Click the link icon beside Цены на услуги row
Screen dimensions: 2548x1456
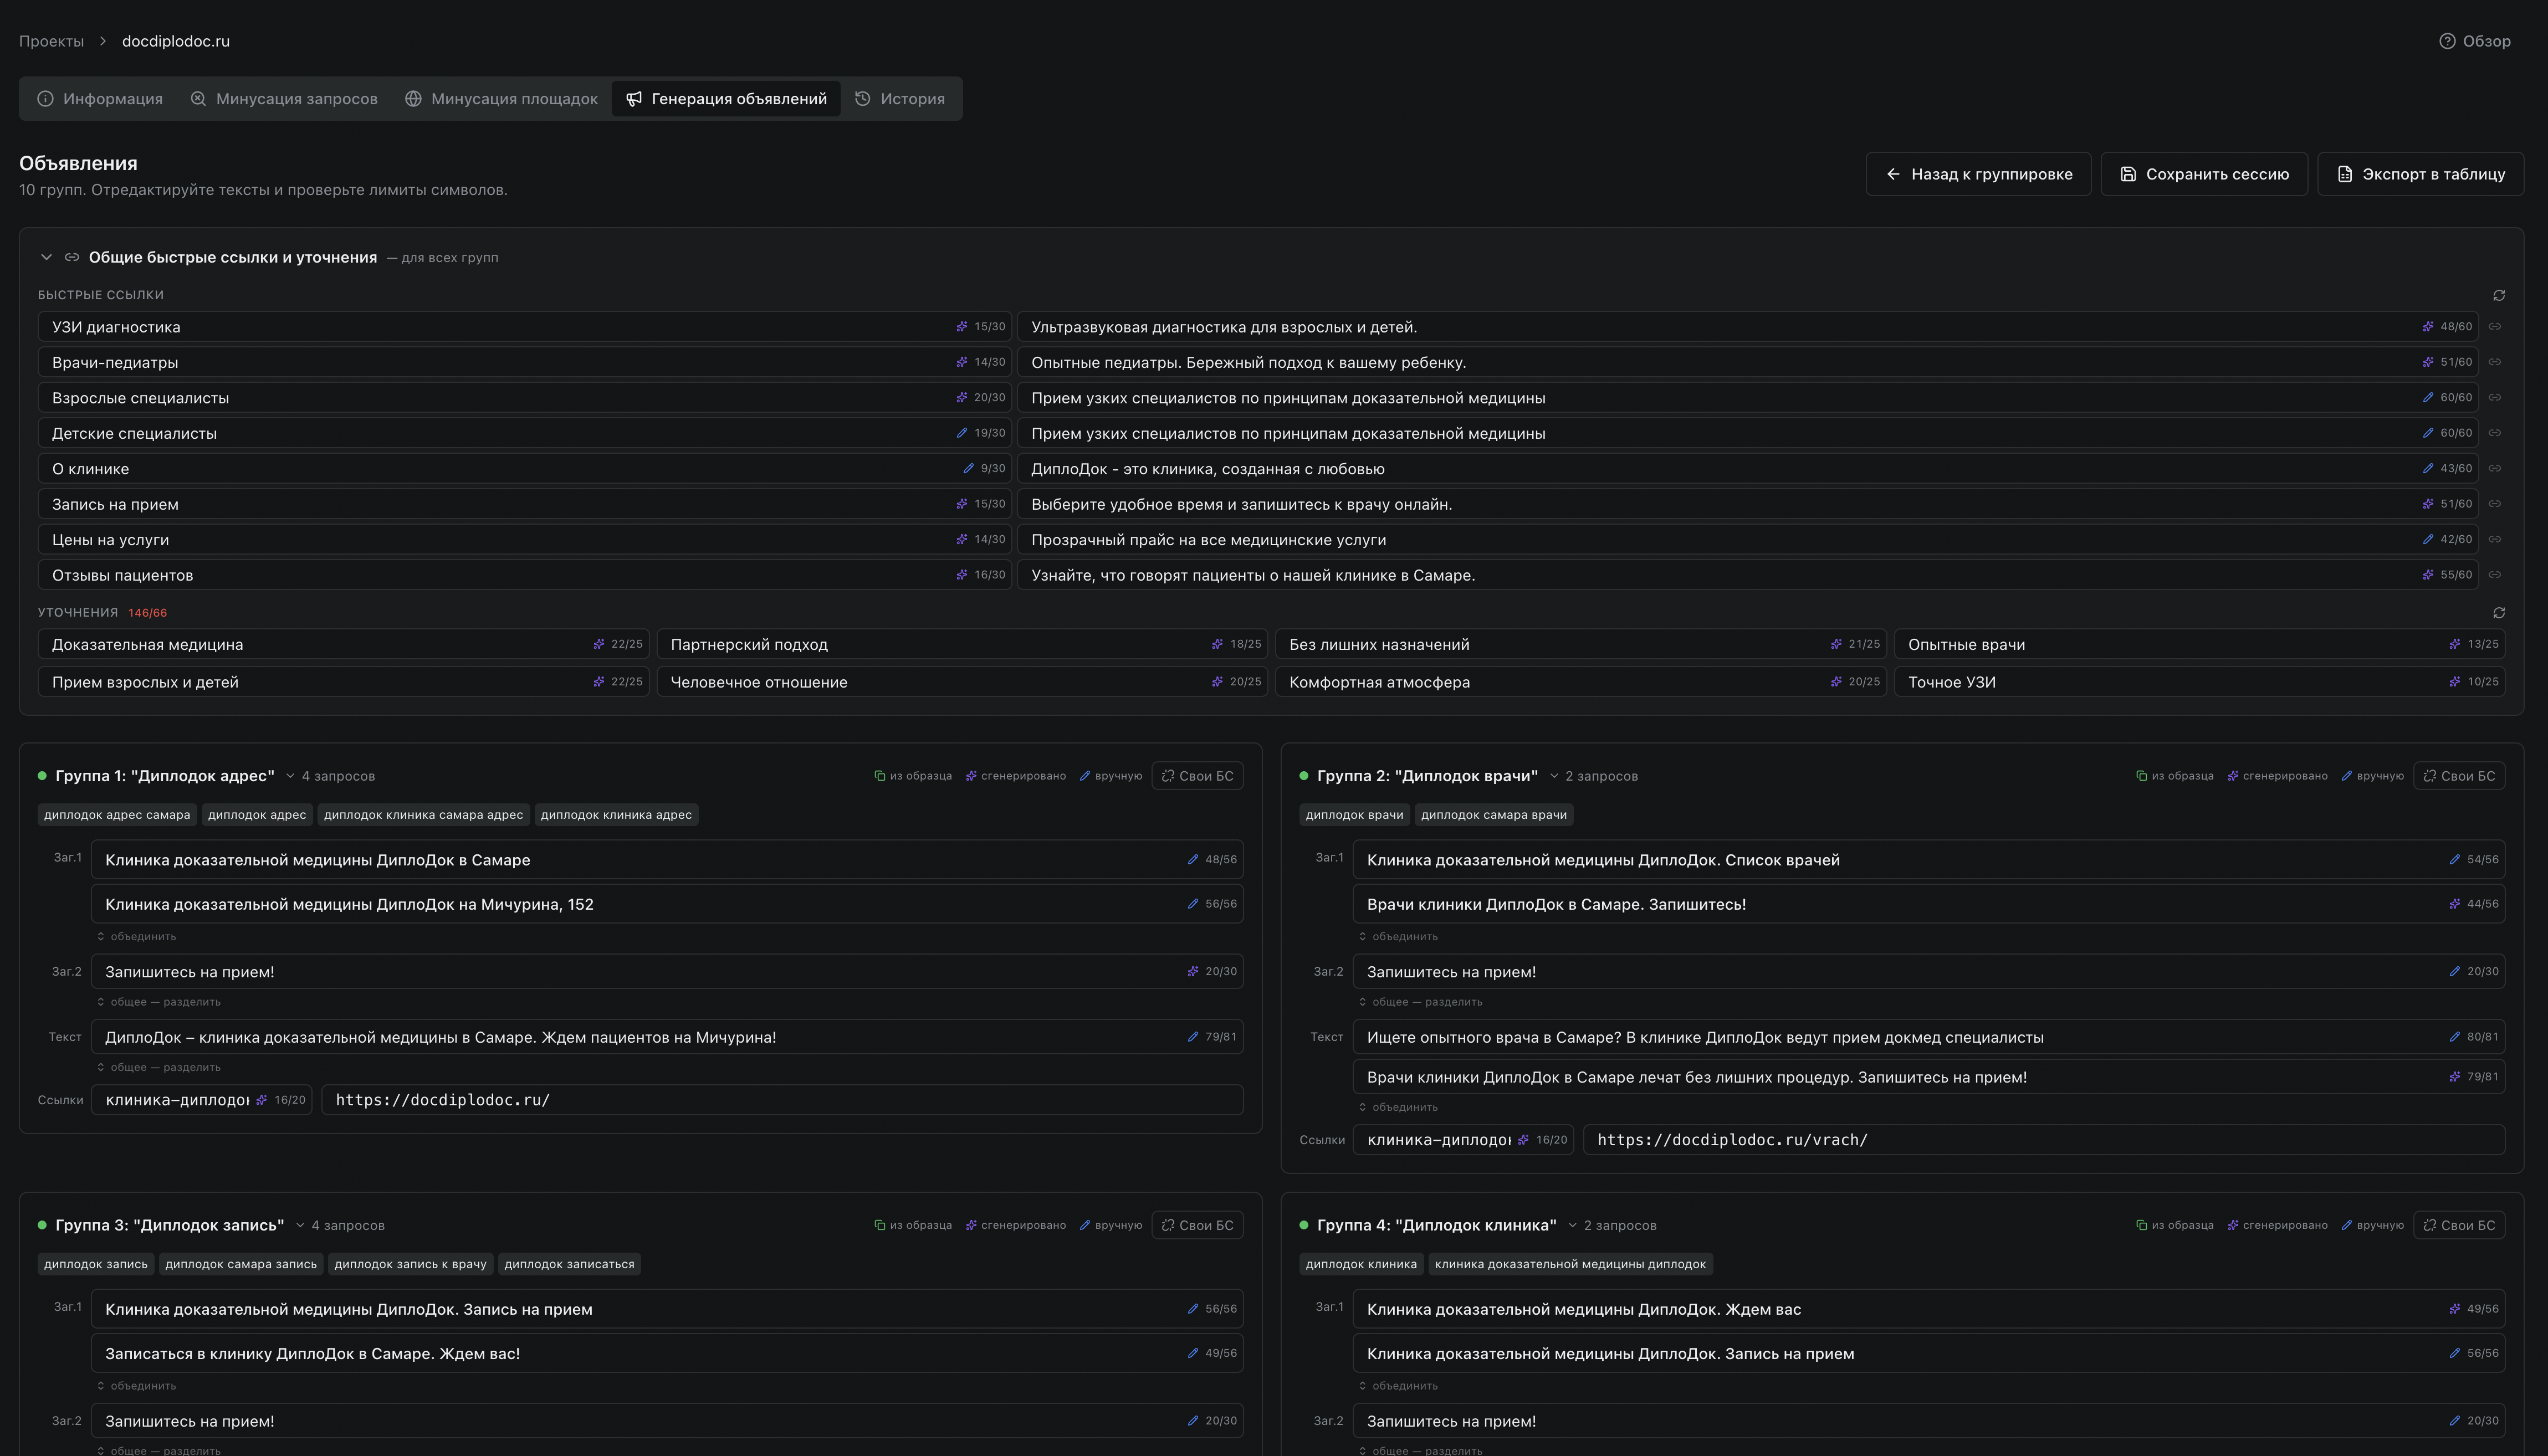[2494, 540]
